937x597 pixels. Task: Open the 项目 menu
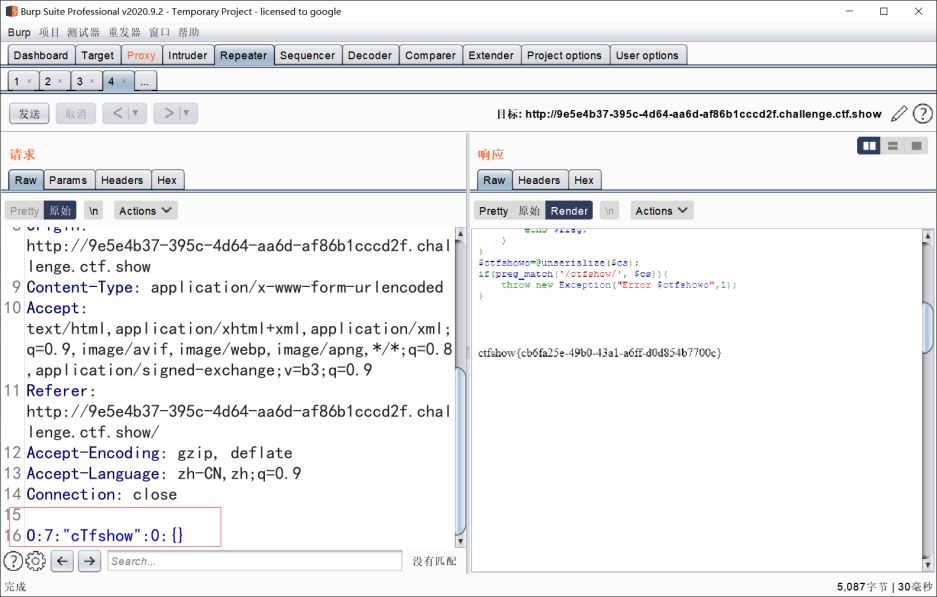[49, 32]
